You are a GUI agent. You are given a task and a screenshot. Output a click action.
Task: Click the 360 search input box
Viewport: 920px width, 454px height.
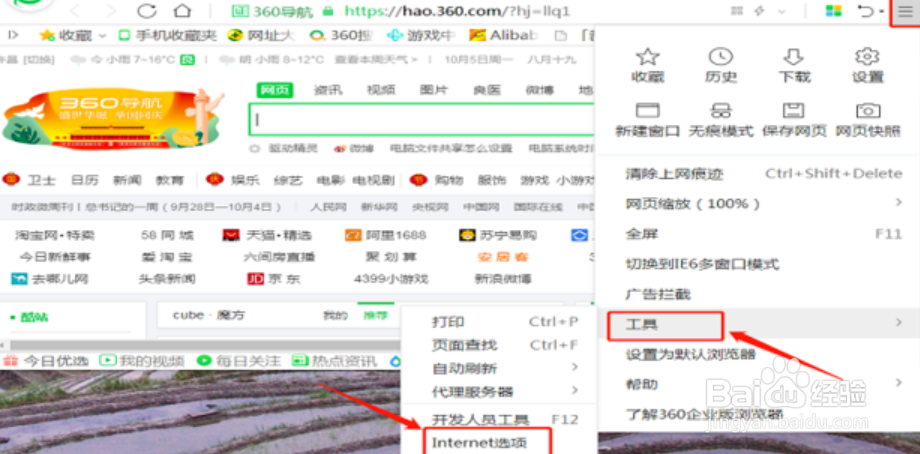[x=422, y=120]
